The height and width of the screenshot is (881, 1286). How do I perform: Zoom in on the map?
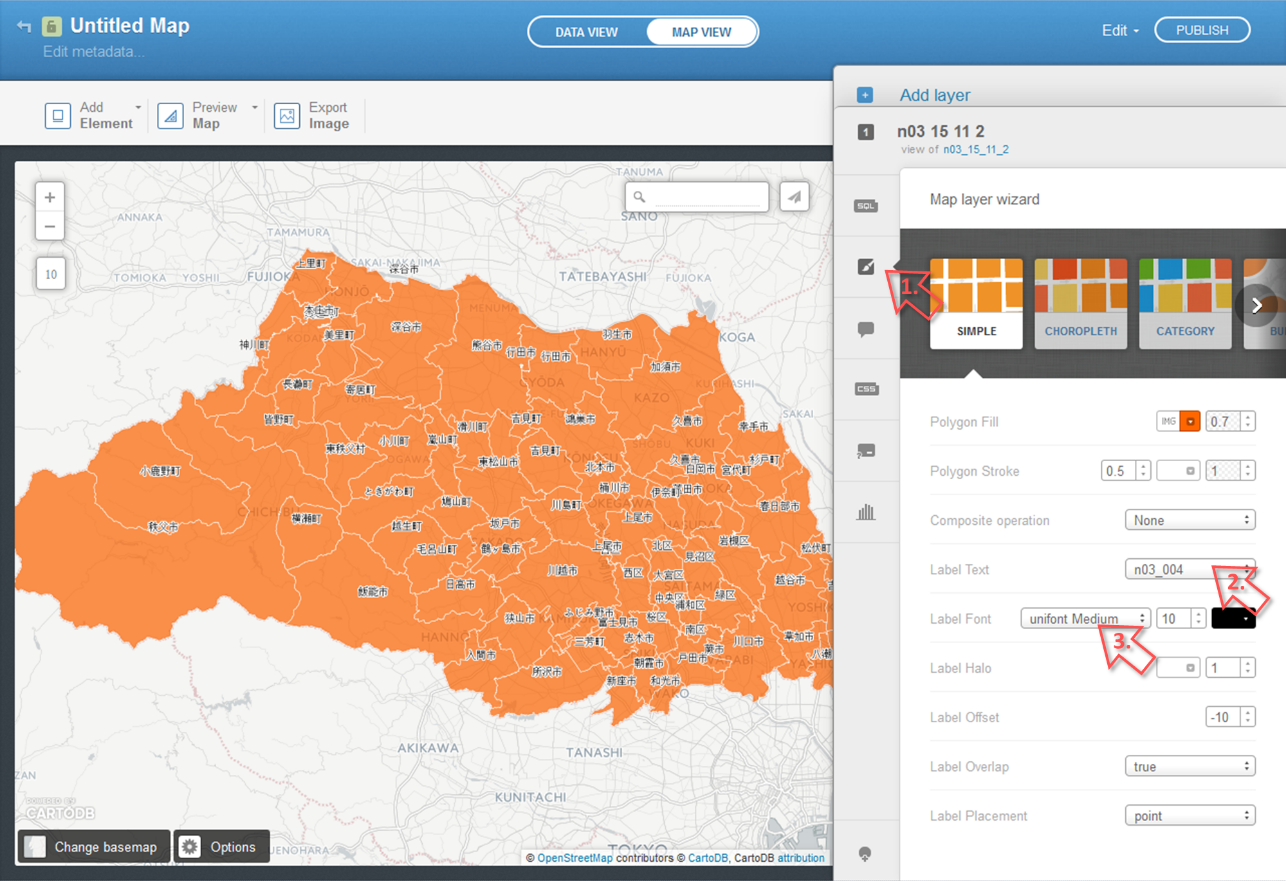pos(50,197)
